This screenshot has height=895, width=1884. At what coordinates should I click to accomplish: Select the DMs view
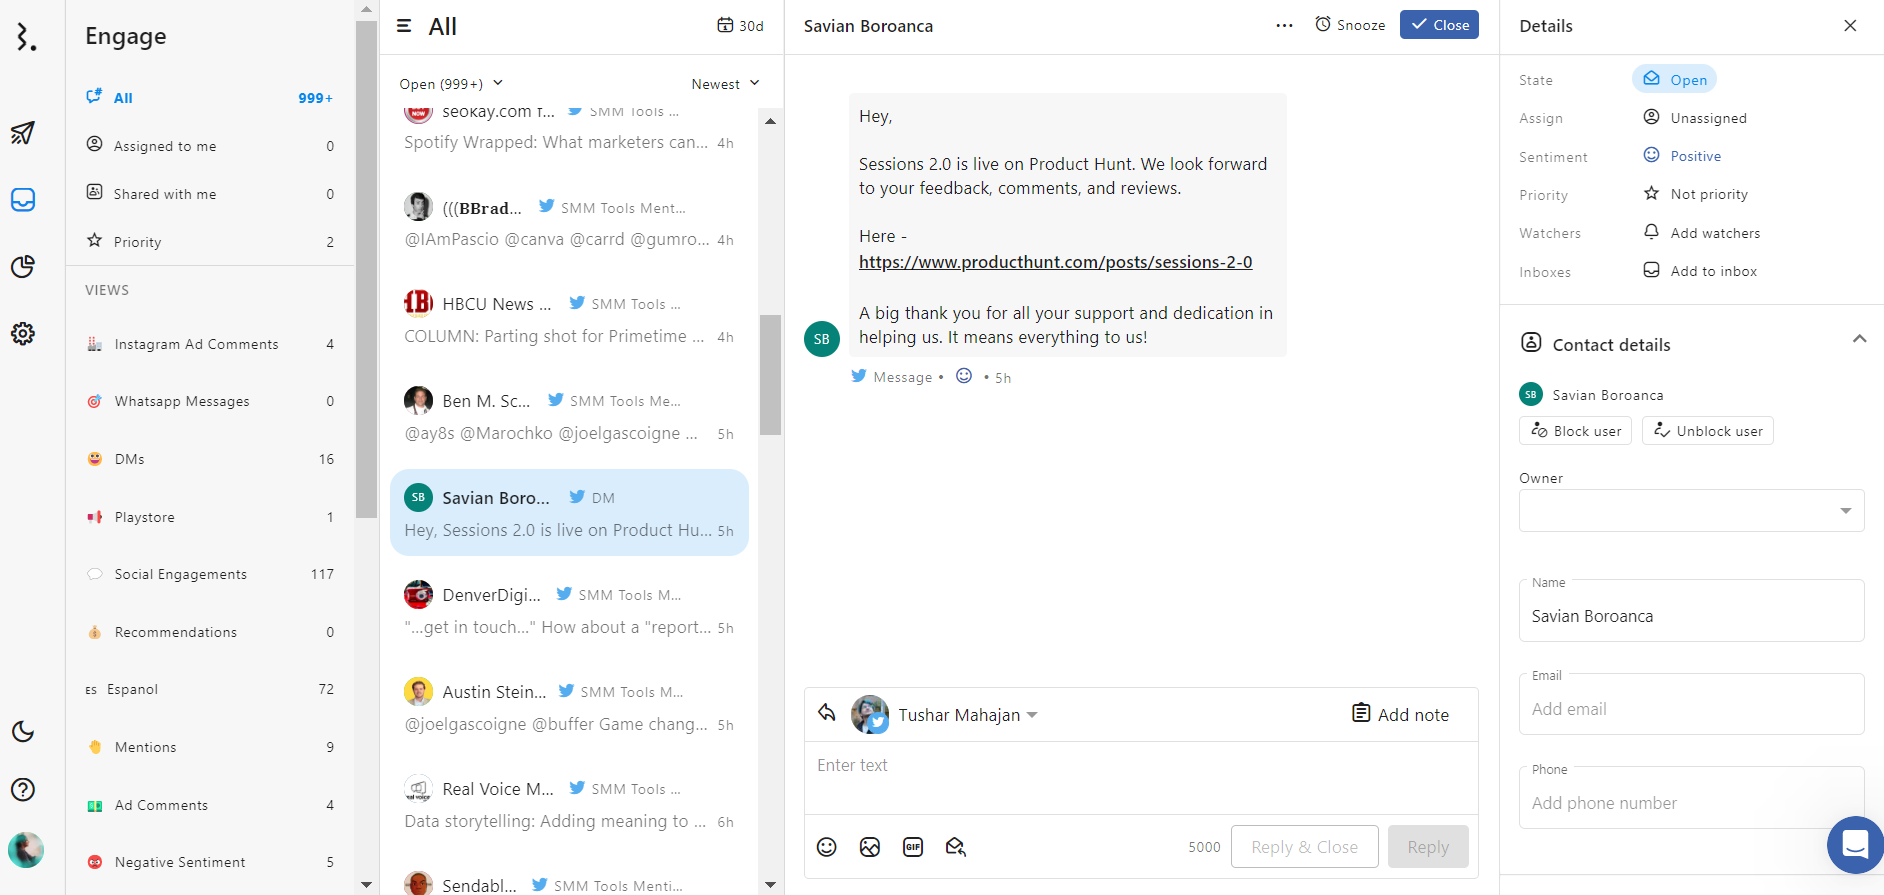[x=130, y=459]
